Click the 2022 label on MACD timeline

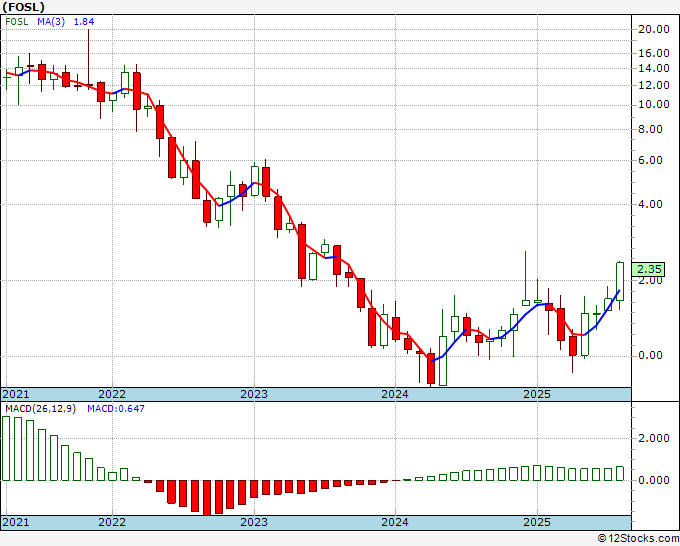tap(112, 522)
